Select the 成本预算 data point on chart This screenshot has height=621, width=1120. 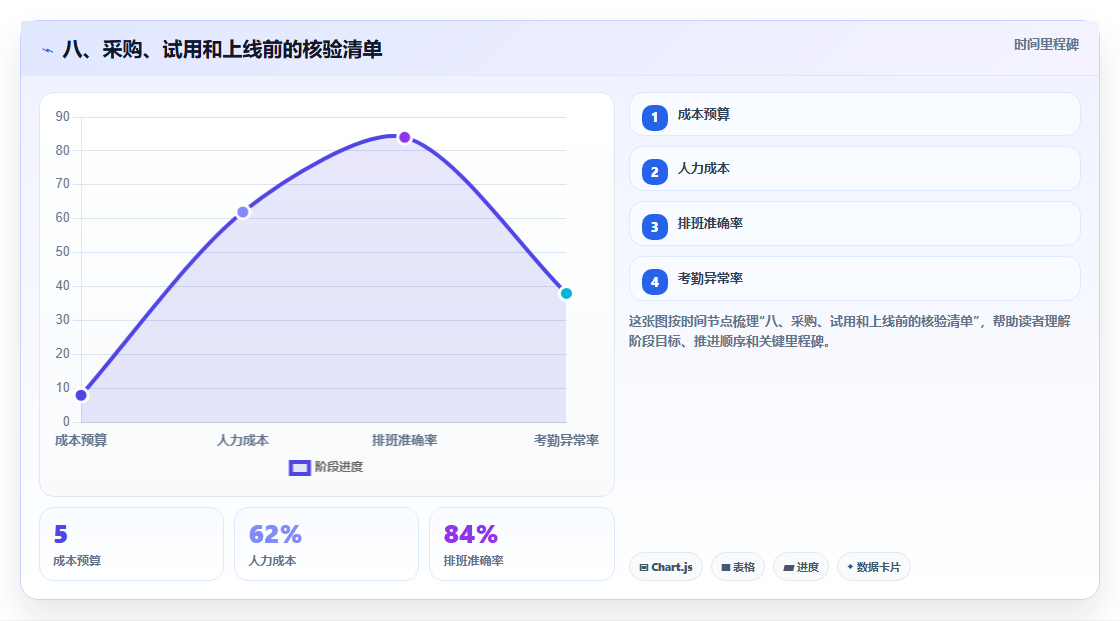click(x=81, y=395)
